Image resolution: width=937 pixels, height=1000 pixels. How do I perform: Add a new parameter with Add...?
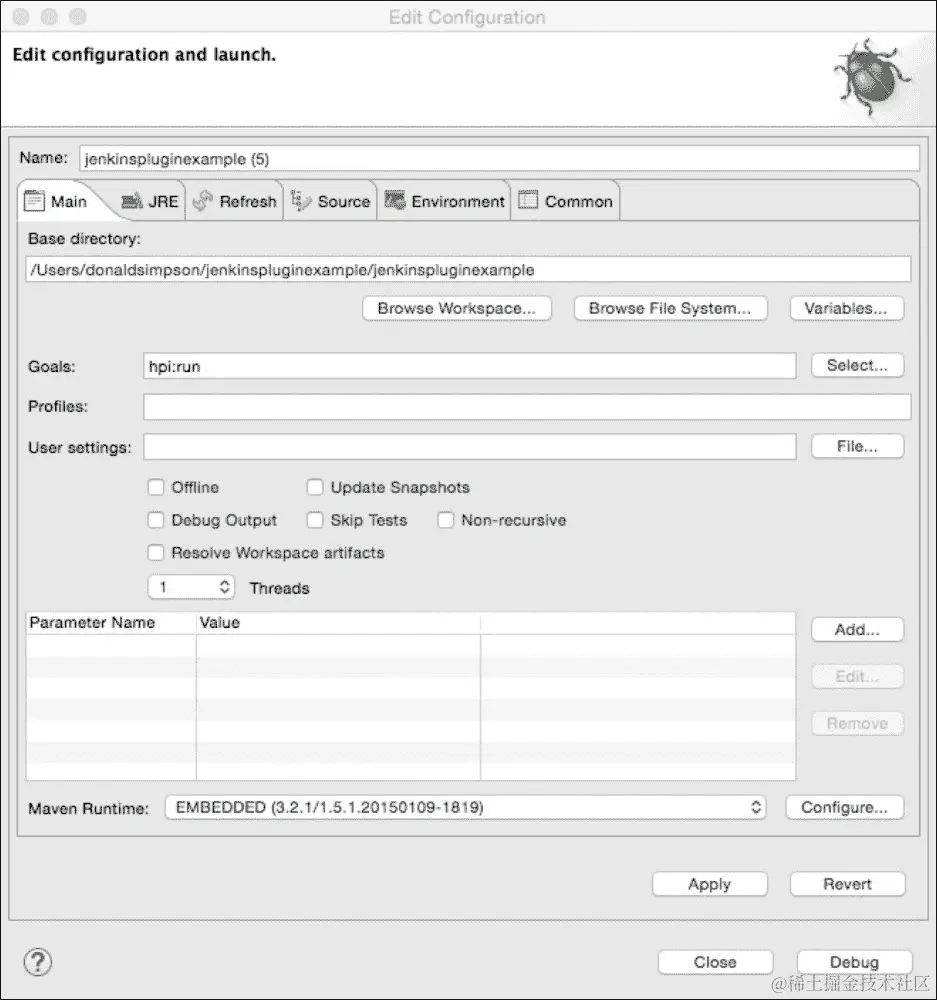click(857, 630)
